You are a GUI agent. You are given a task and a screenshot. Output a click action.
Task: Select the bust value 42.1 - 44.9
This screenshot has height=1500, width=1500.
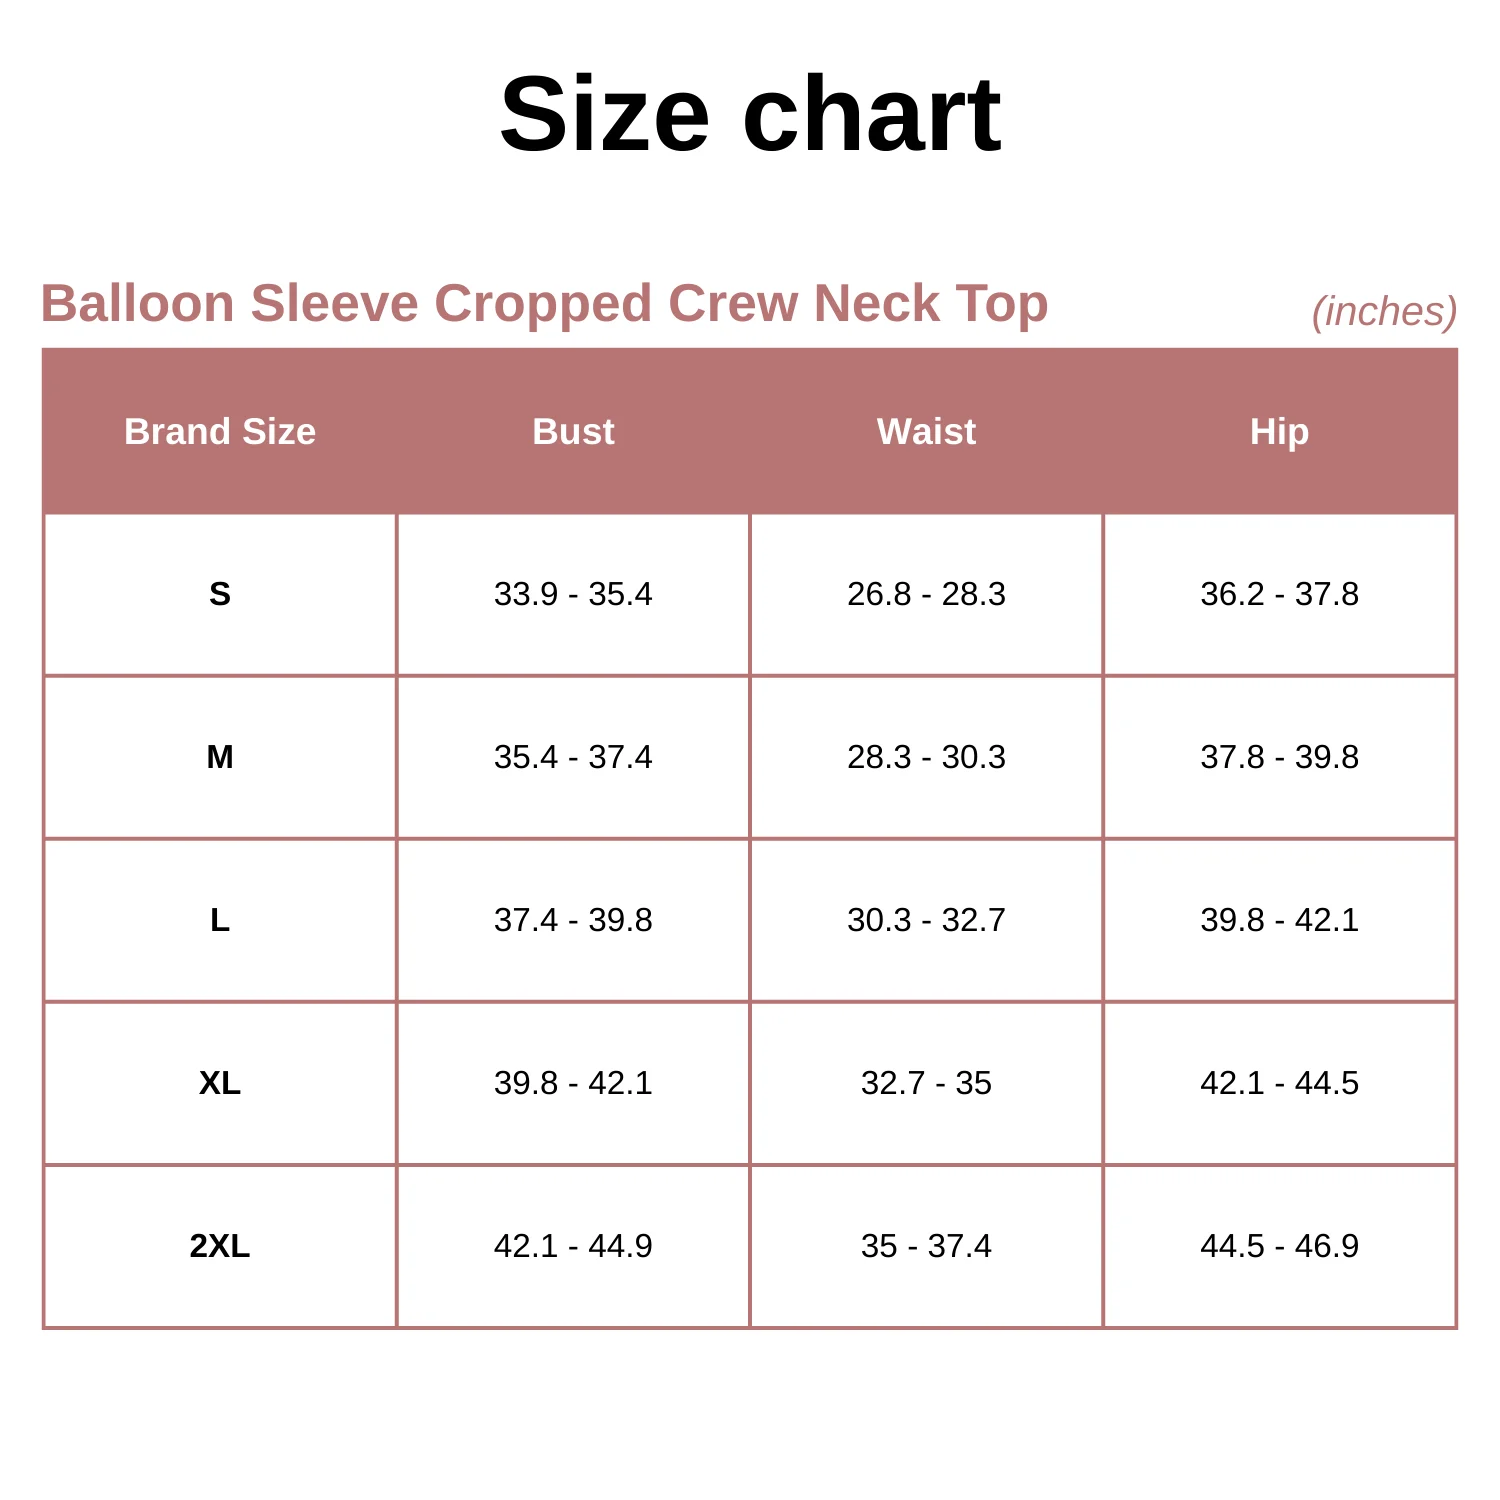click(x=573, y=1246)
